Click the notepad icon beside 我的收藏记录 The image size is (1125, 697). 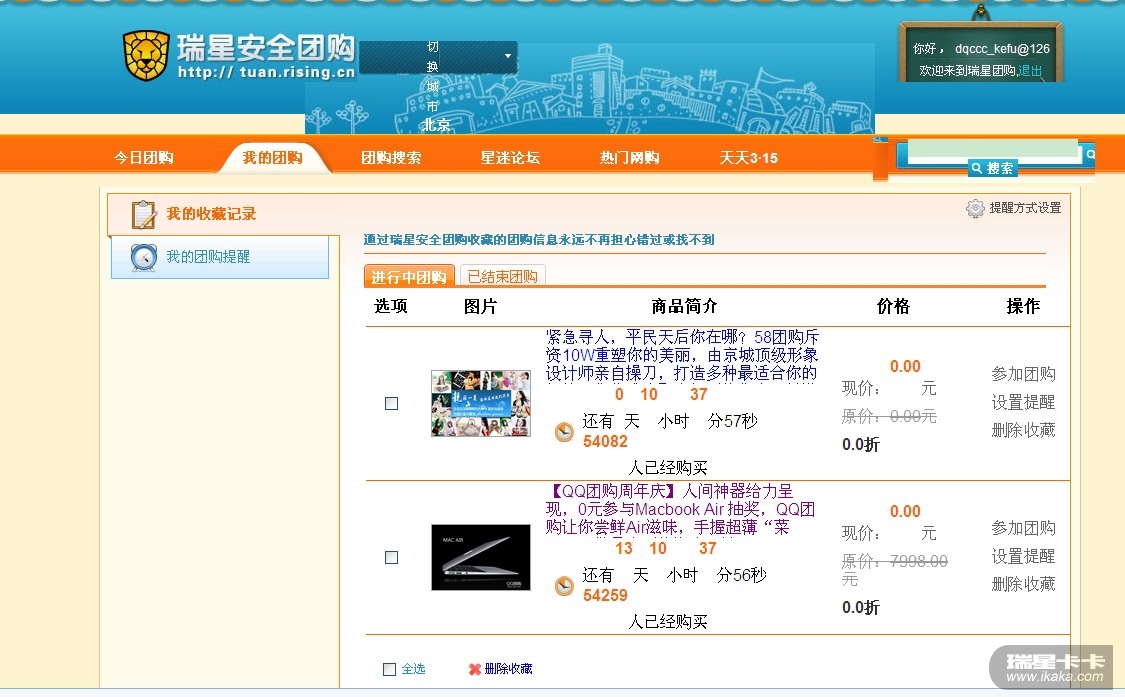(144, 214)
